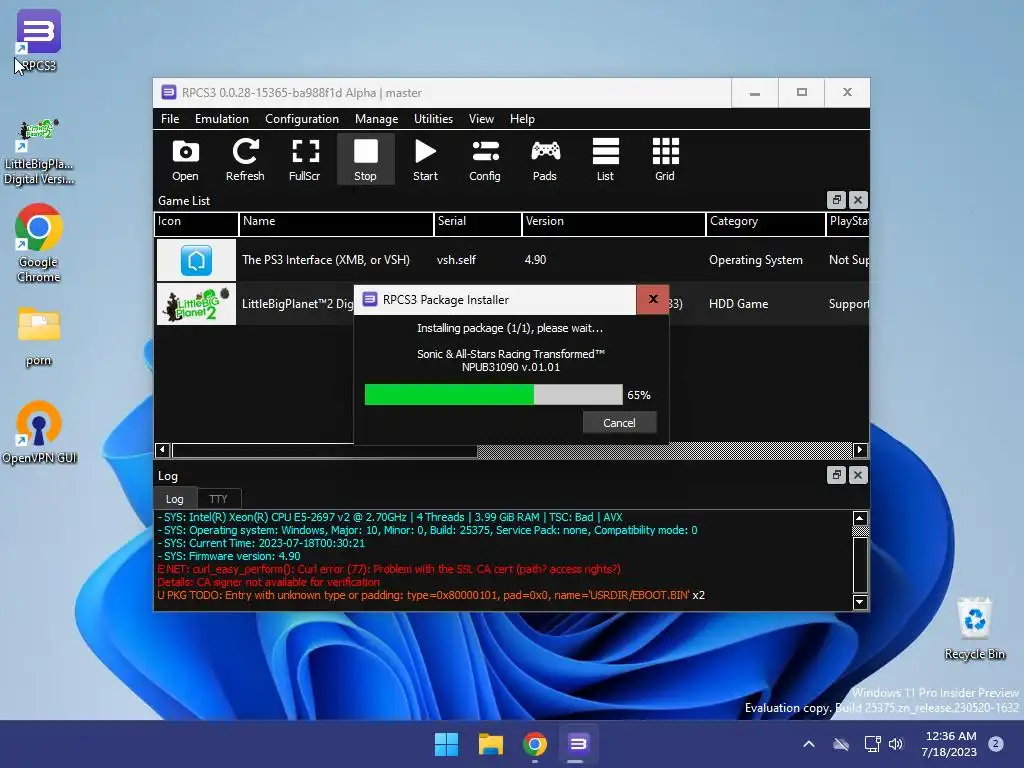
Task: Open network status tray icon
Action: (872, 744)
